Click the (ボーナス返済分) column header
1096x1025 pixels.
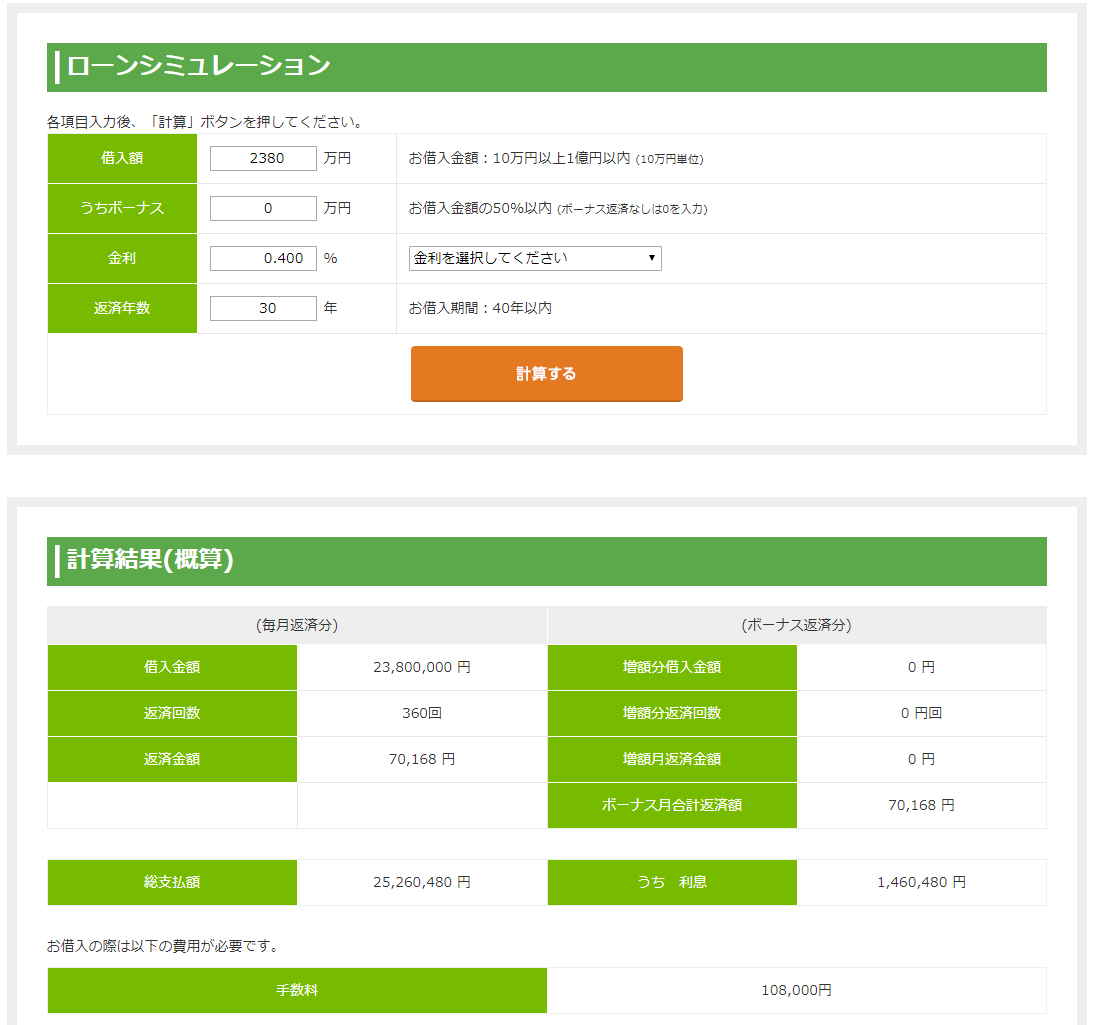click(x=796, y=625)
